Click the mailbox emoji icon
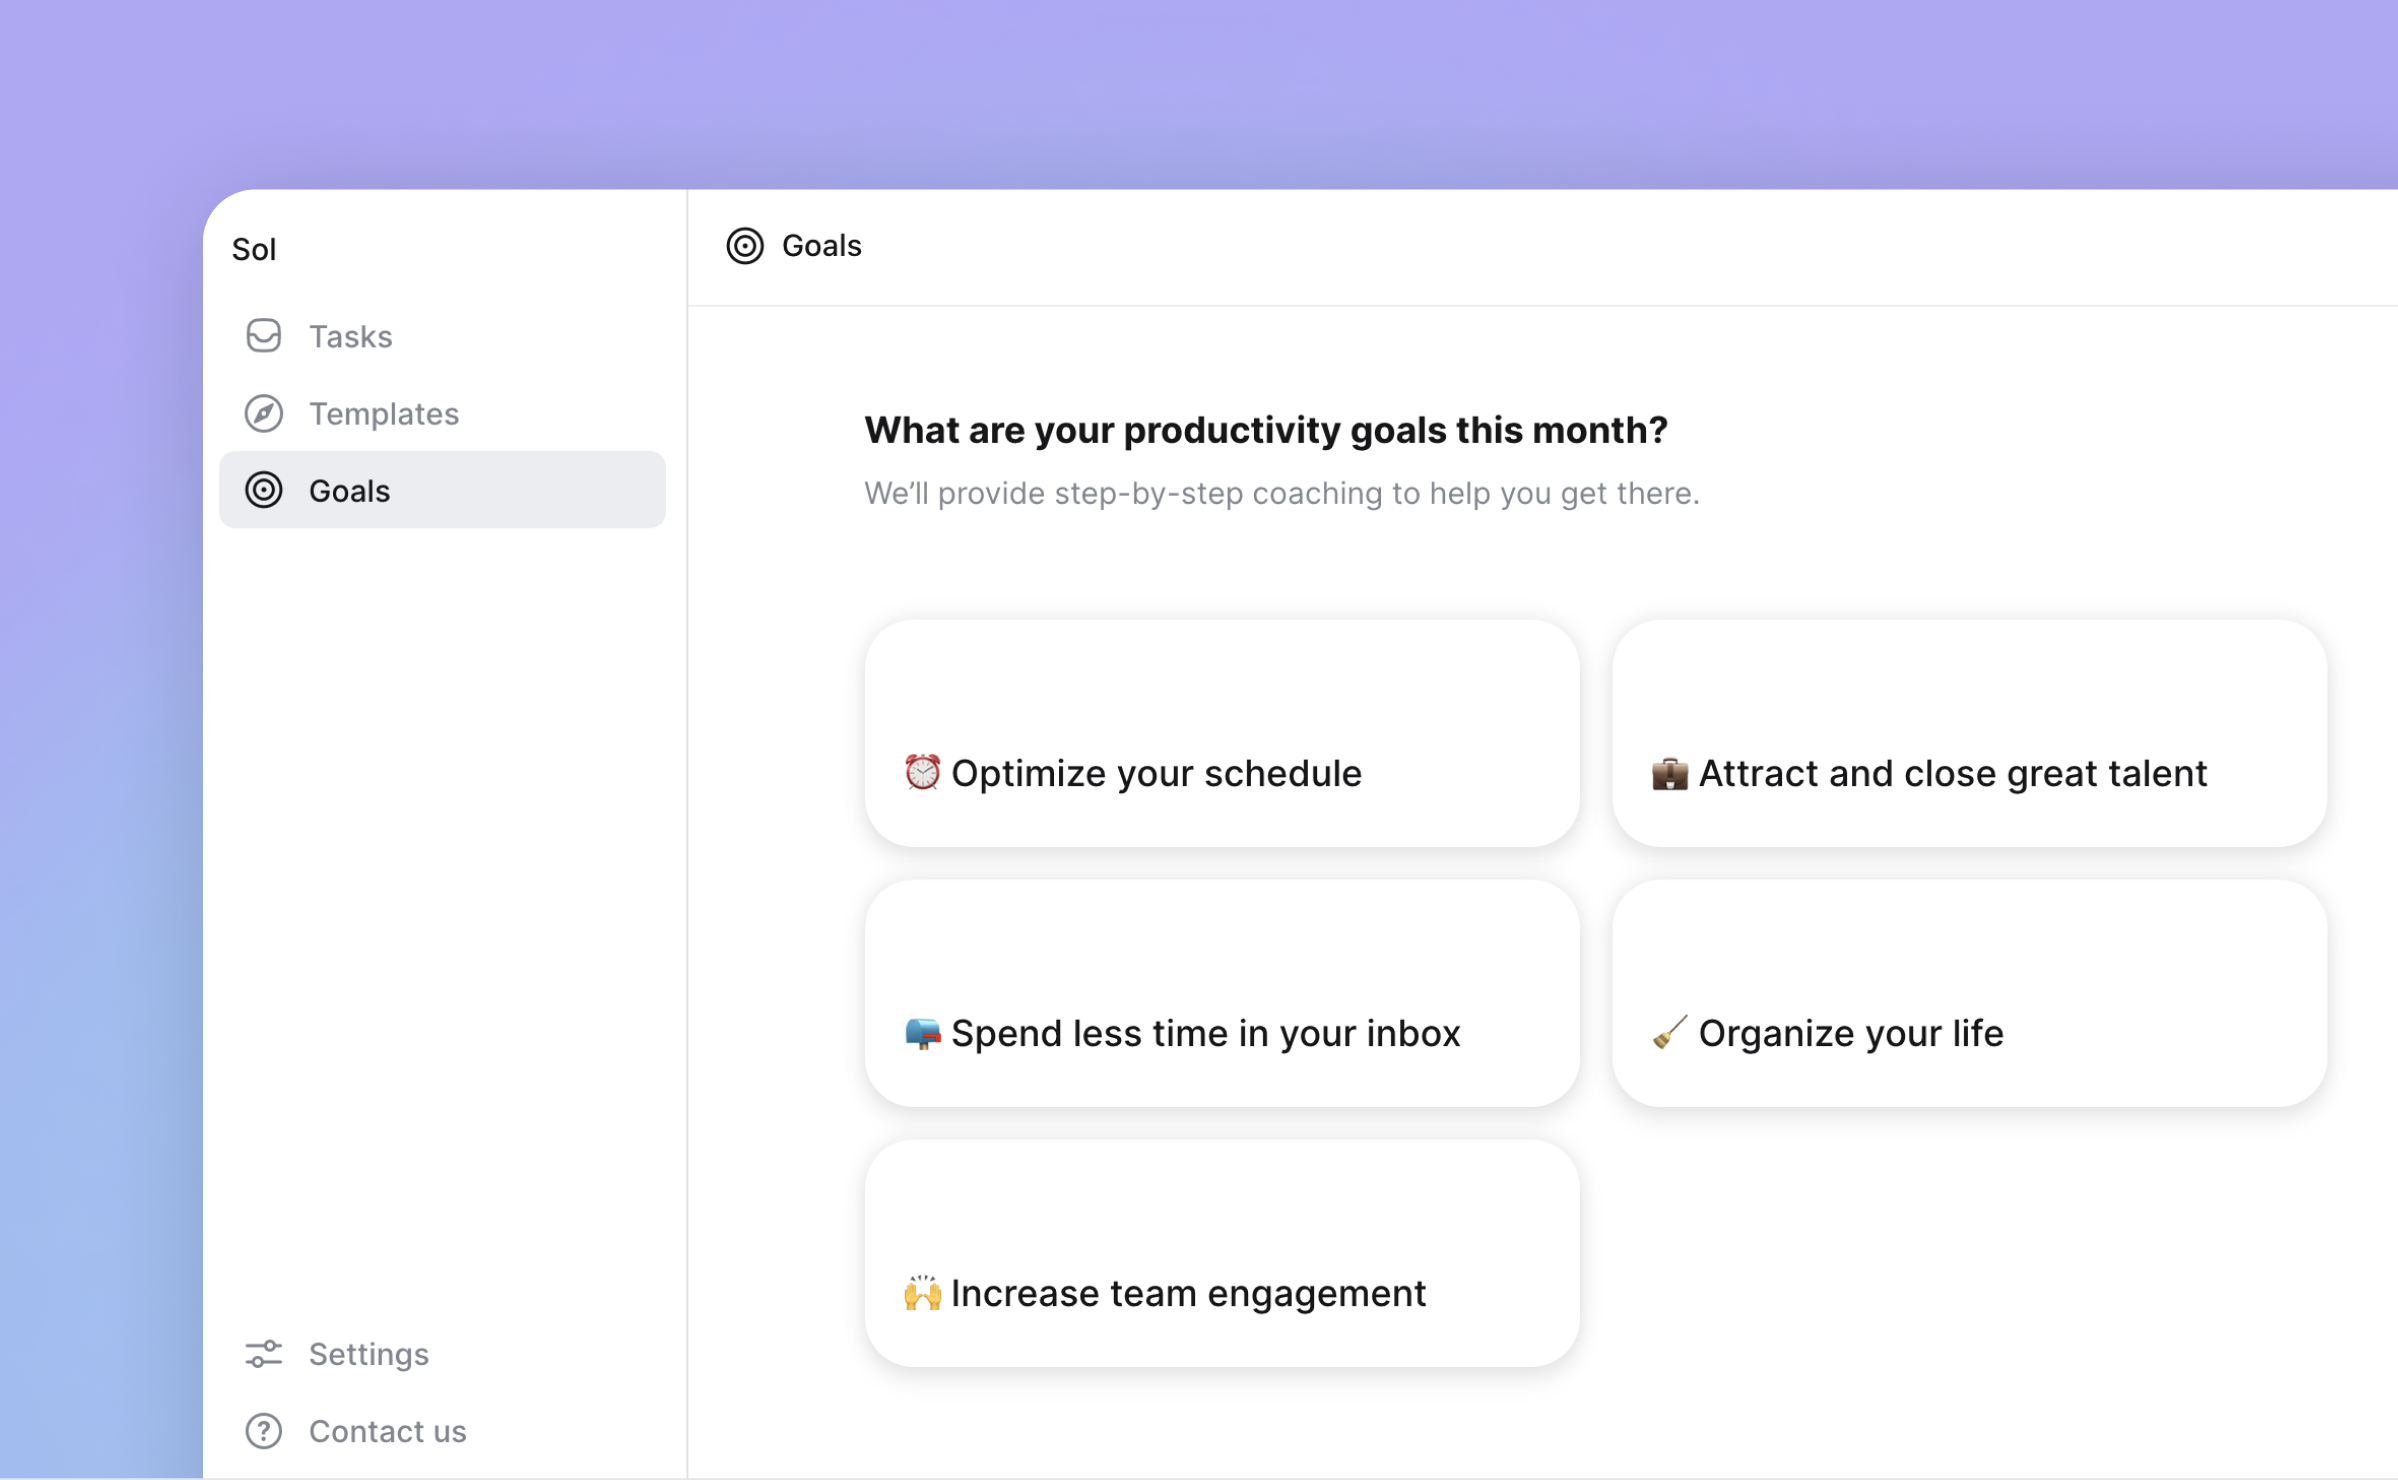 pos(922,1033)
